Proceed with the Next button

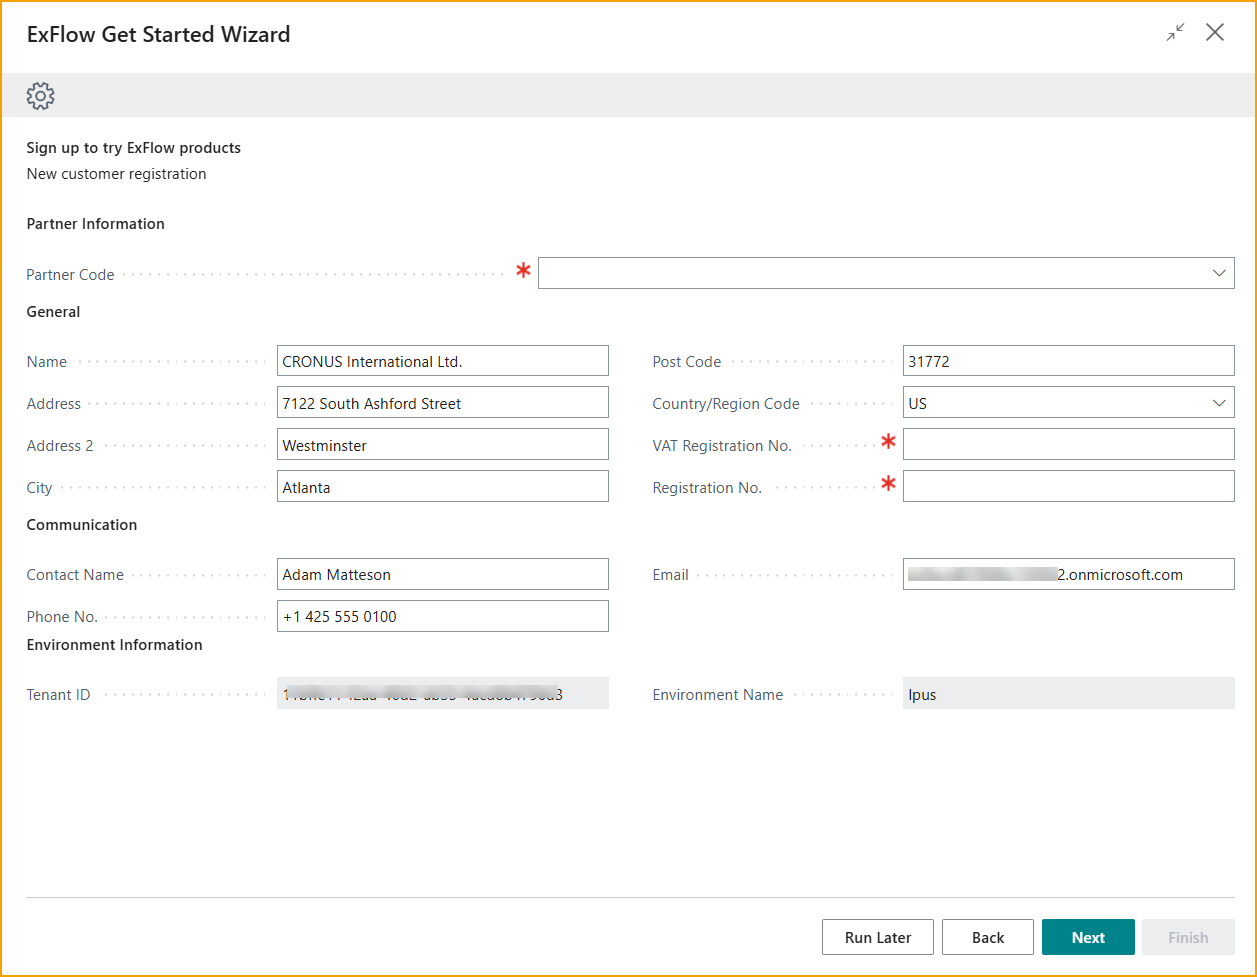[1088, 937]
